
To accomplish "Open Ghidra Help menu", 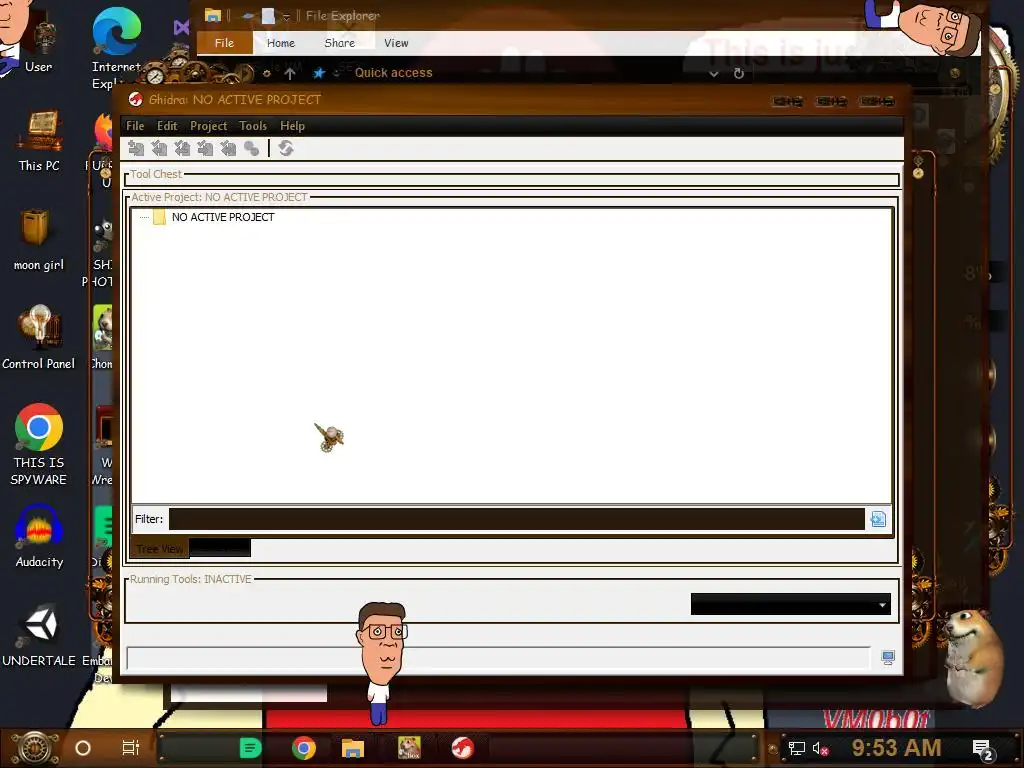I will click(x=293, y=126).
